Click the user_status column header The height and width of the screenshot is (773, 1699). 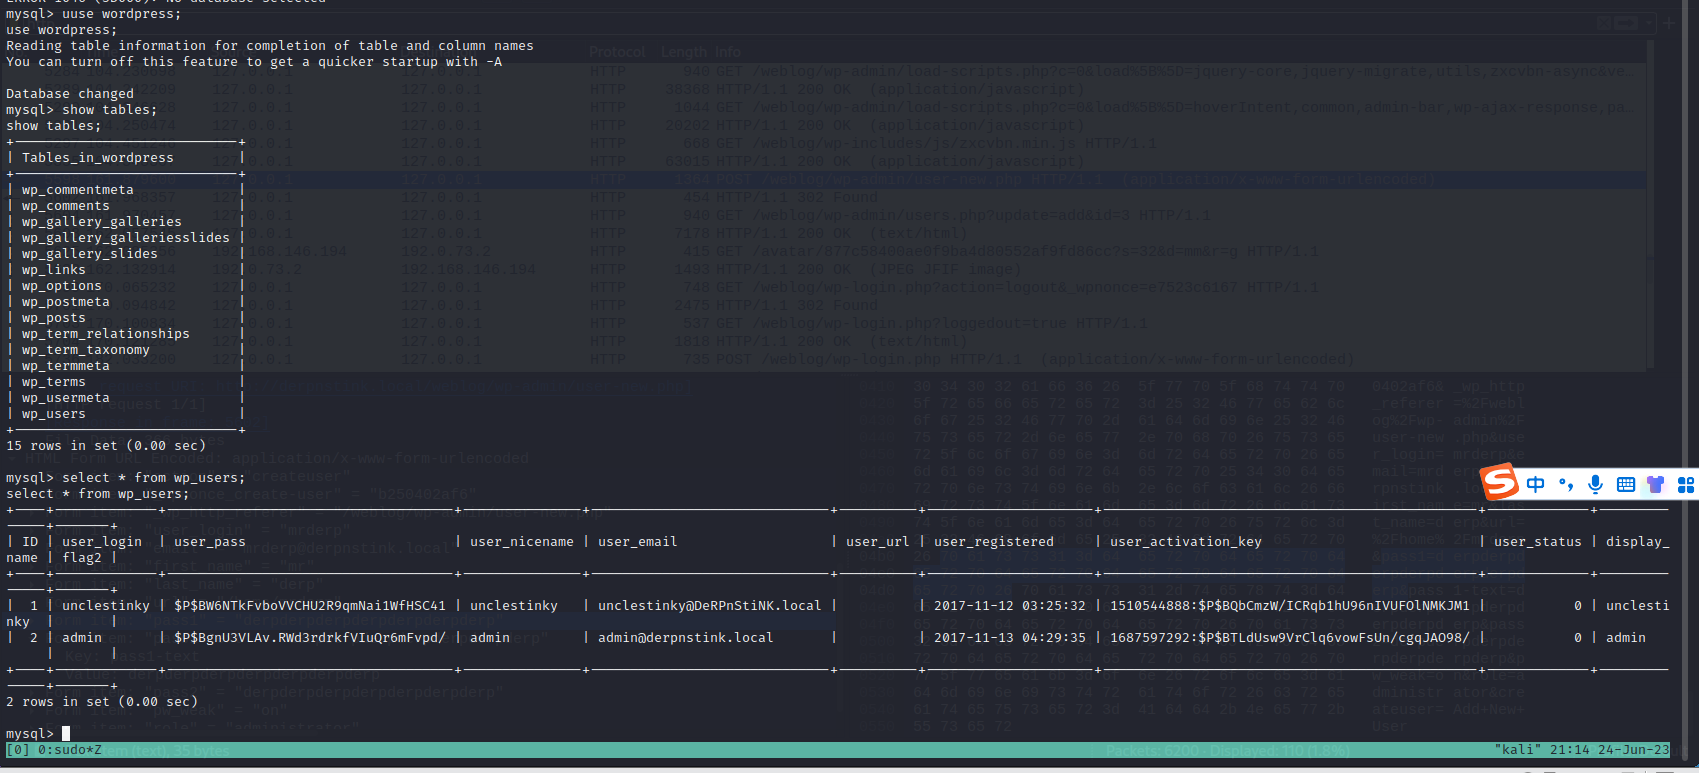1538,542
